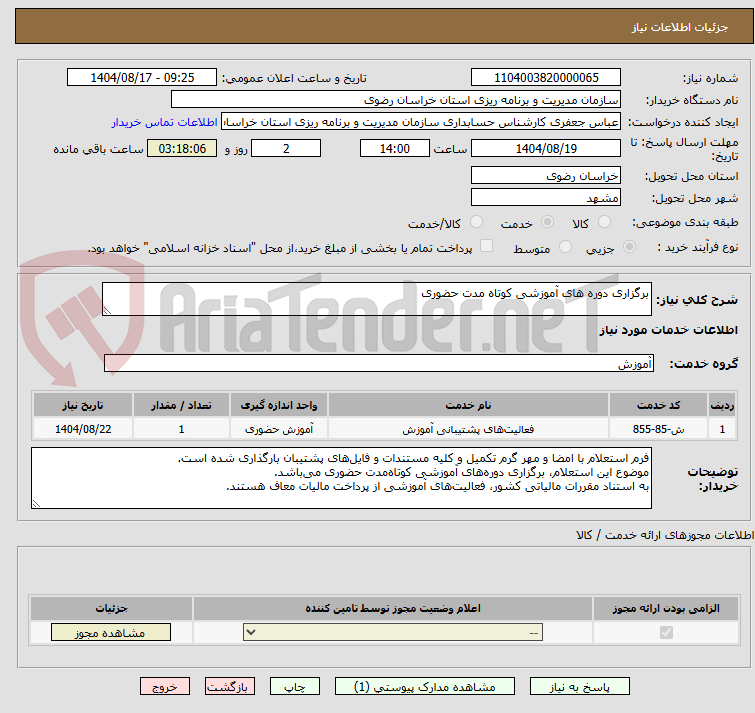Select the کالا radio option
The height and width of the screenshot is (713, 755).
[612, 222]
